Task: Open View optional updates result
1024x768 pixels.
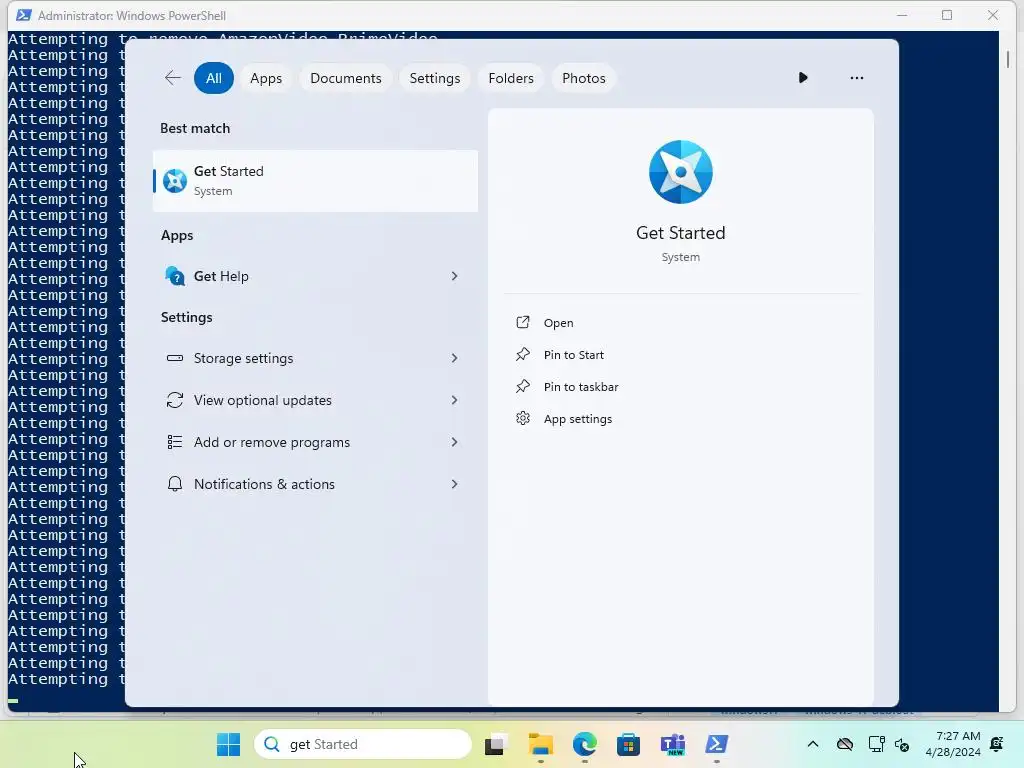Action: tap(315, 400)
